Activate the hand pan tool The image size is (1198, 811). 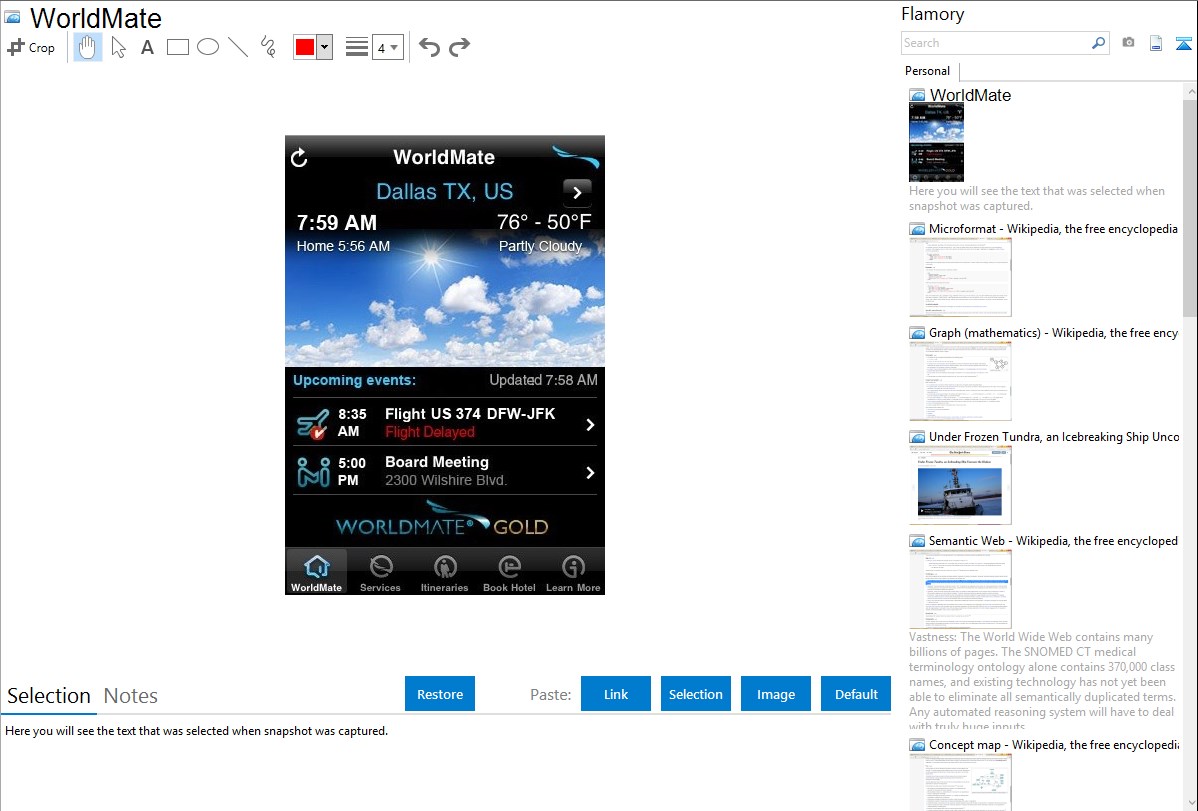(88, 47)
